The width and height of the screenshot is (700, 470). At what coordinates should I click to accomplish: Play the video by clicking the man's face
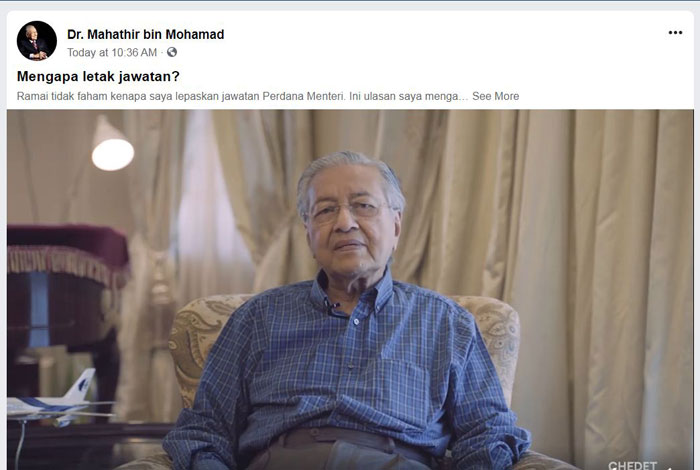[x=350, y=219]
